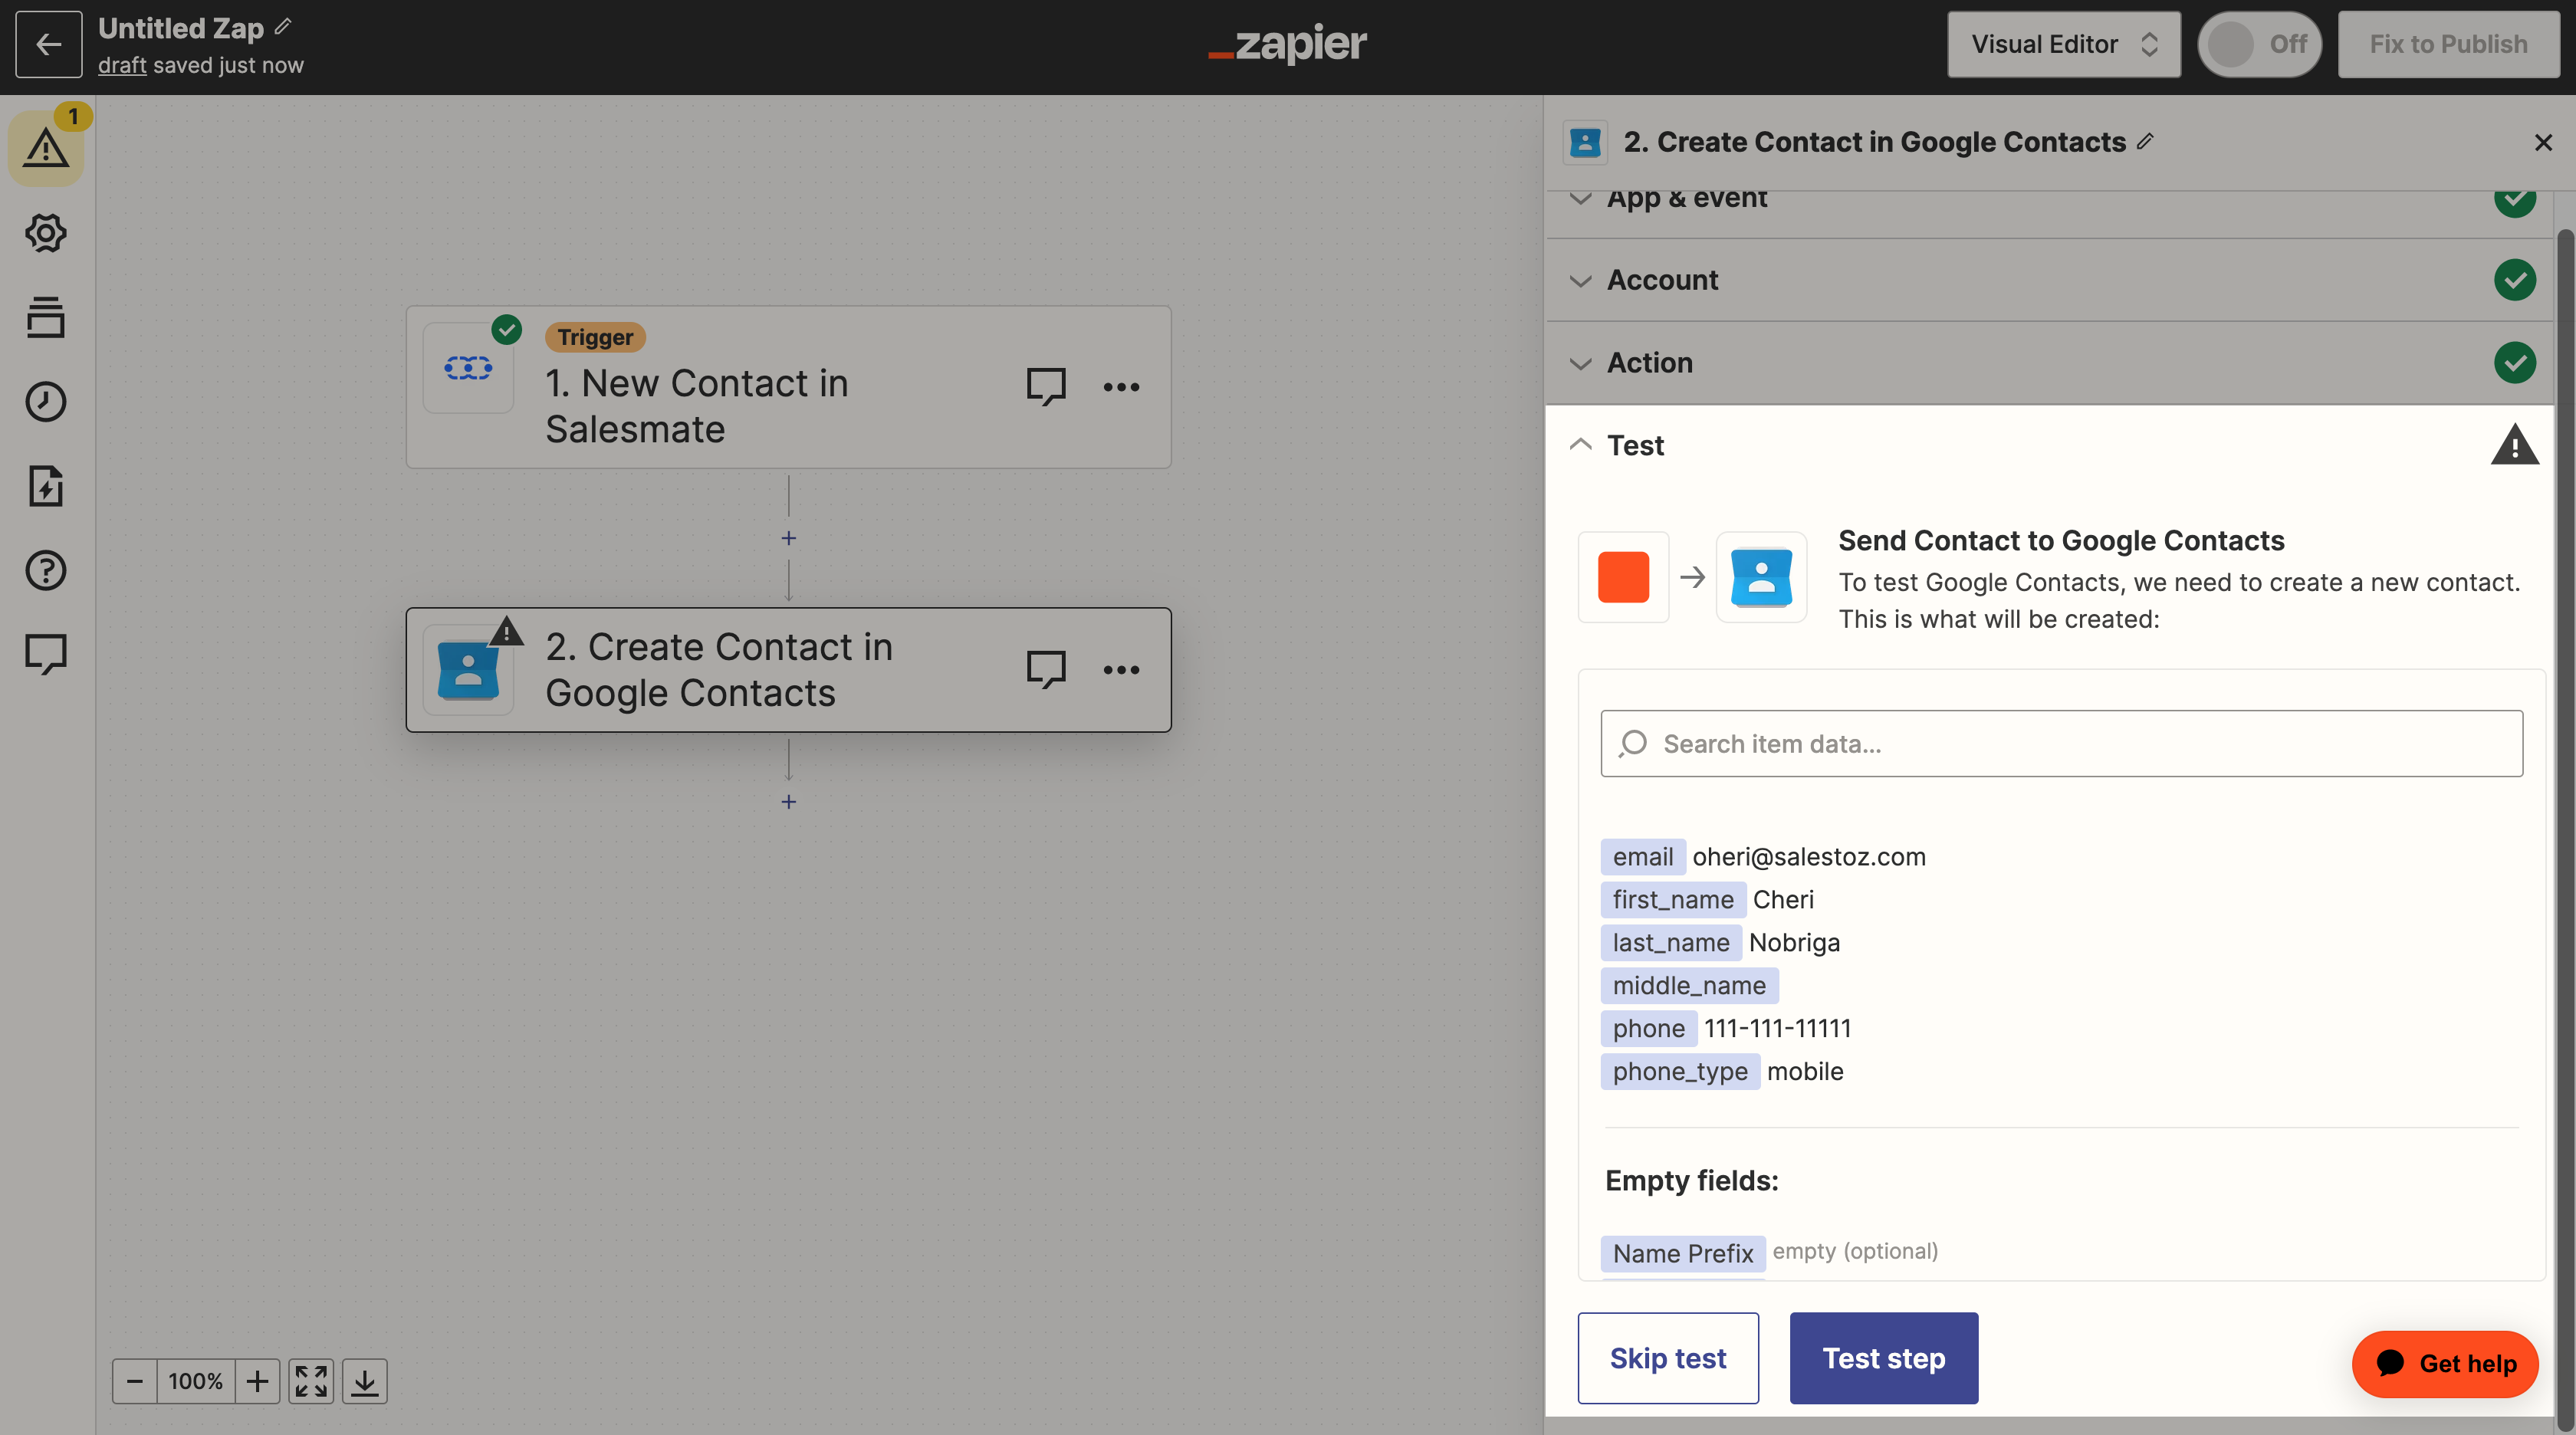Screen dimensions: 2576x1435
Task: Select the New Contact in Salesmate step
Action: coord(788,387)
